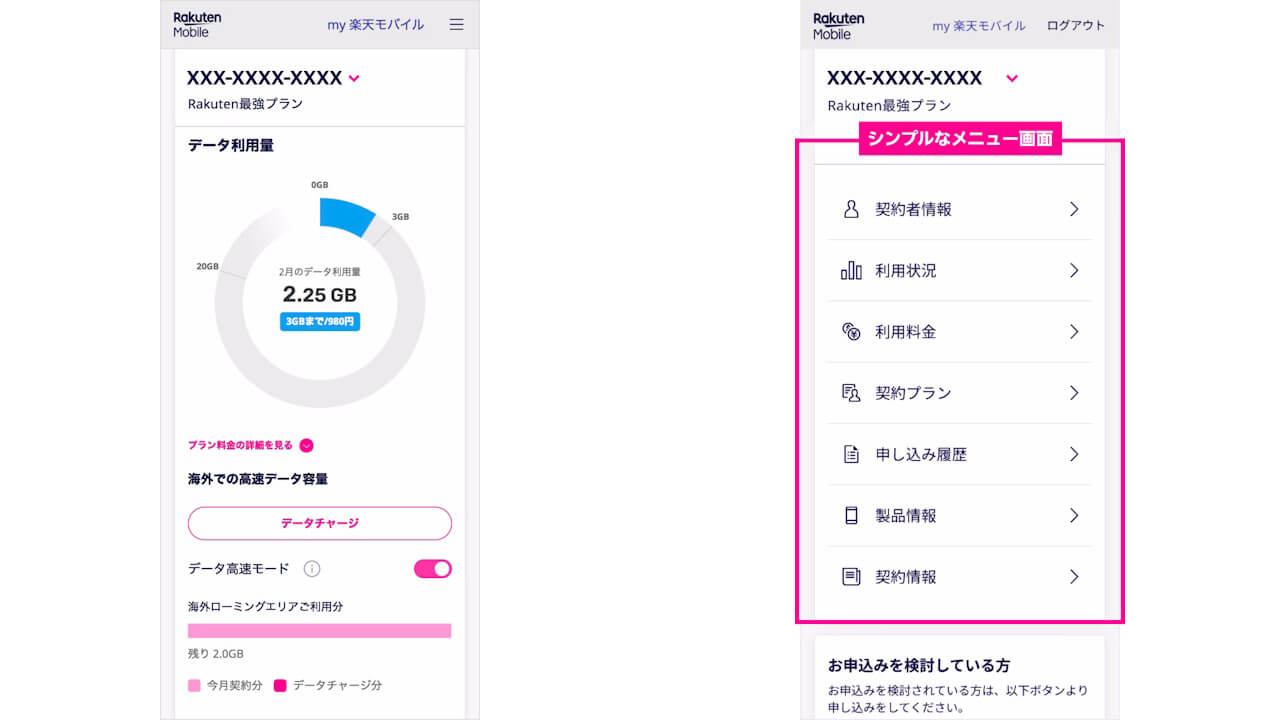Click the データ高速モード info icon
The height and width of the screenshot is (720, 1280).
click(x=312, y=569)
